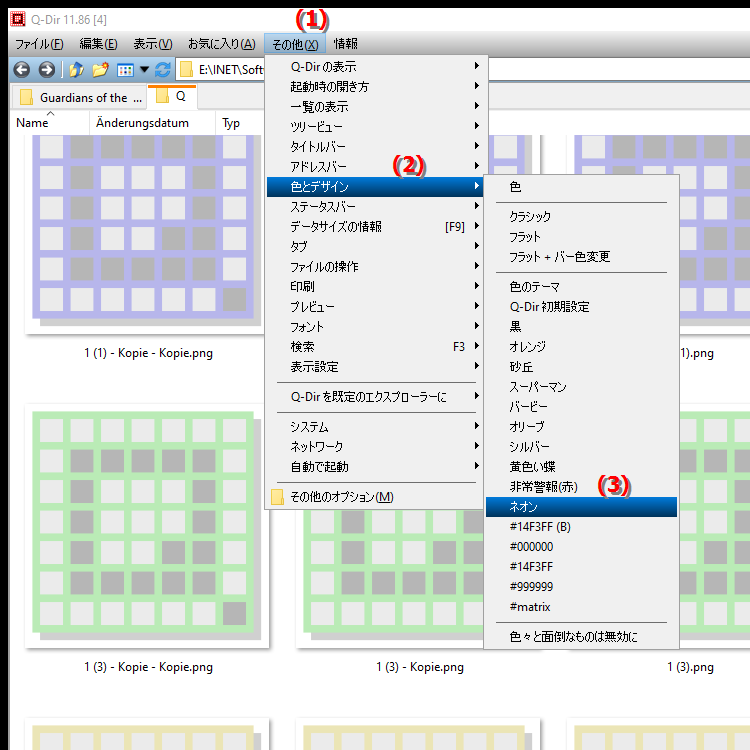The image size is (750, 750).
Task: Expand タイトルバー submenu
Action: tap(375, 146)
